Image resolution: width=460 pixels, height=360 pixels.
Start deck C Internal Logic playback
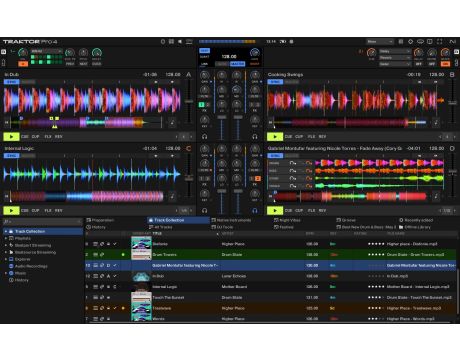[x=11, y=211]
